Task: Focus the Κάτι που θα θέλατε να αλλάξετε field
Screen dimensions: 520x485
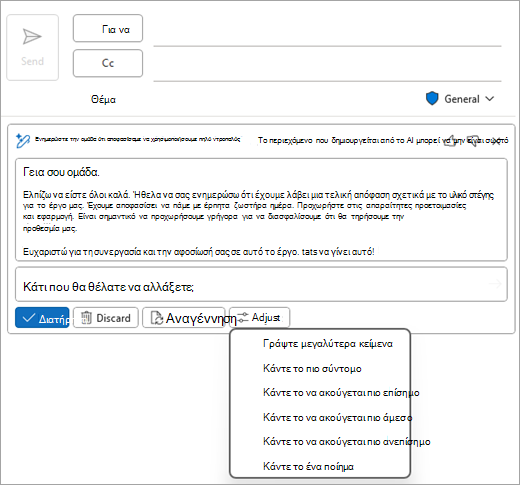Action: [x=261, y=284]
